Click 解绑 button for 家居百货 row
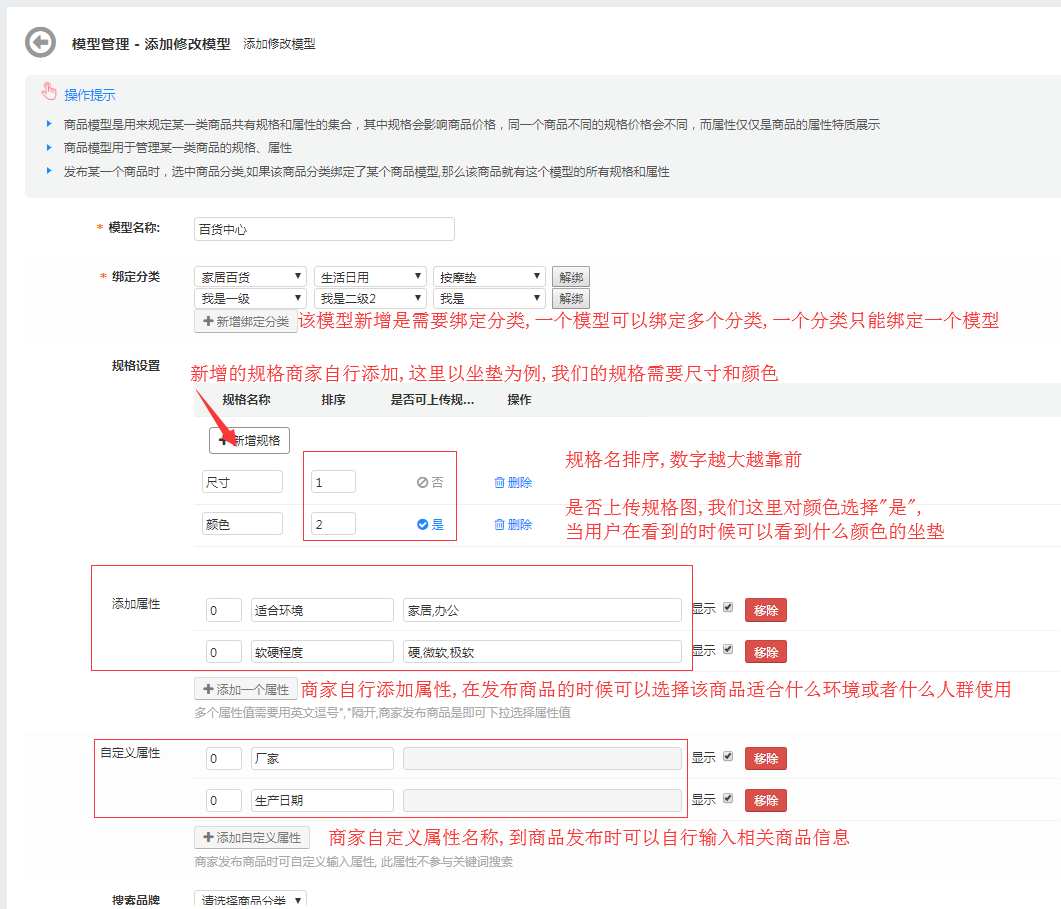Image resolution: width=1061 pixels, height=909 pixels. point(571,277)
